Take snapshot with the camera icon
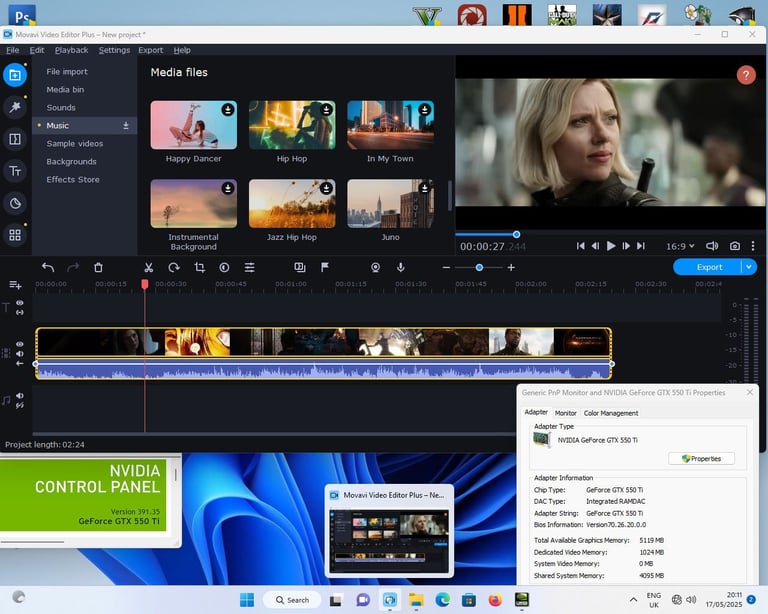Viewport: 768px width, 614px height. pos(735,246)
